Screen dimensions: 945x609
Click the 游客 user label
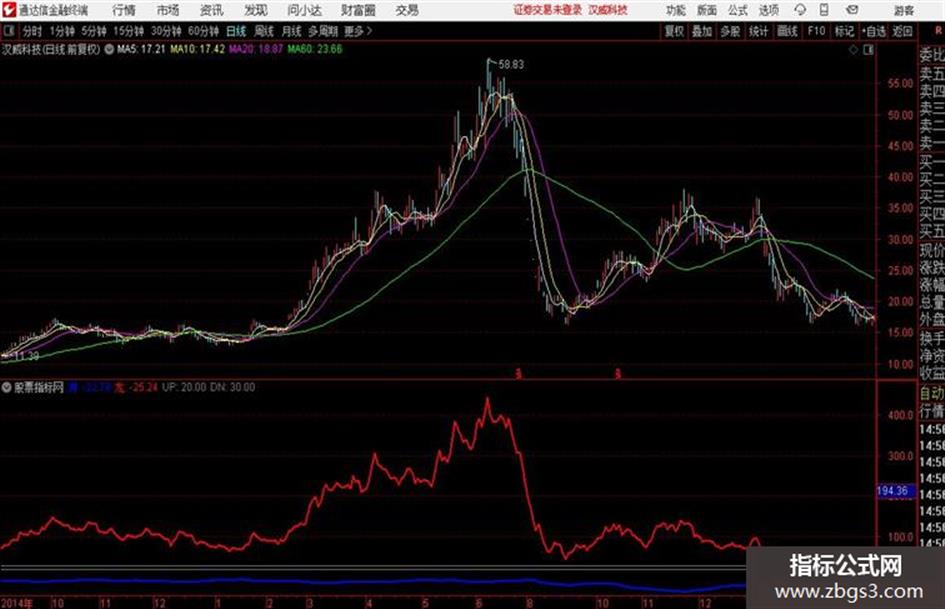coord(903,10)
